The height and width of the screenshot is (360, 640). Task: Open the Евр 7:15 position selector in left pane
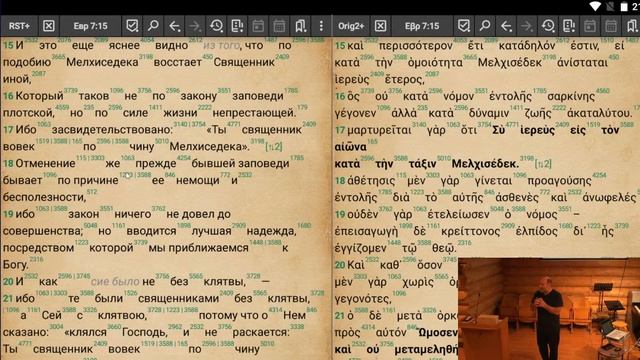pos(91,26)
